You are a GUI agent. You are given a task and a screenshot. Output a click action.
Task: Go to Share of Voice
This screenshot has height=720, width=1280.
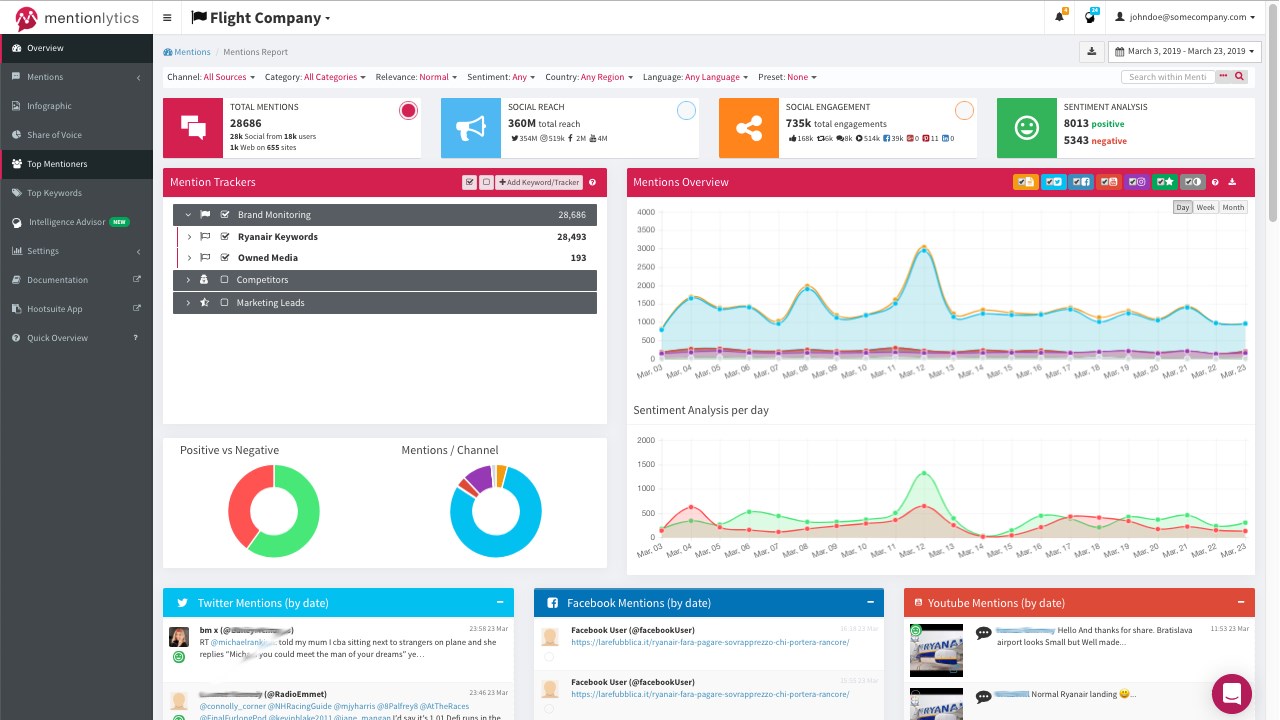tap(76, 135)
